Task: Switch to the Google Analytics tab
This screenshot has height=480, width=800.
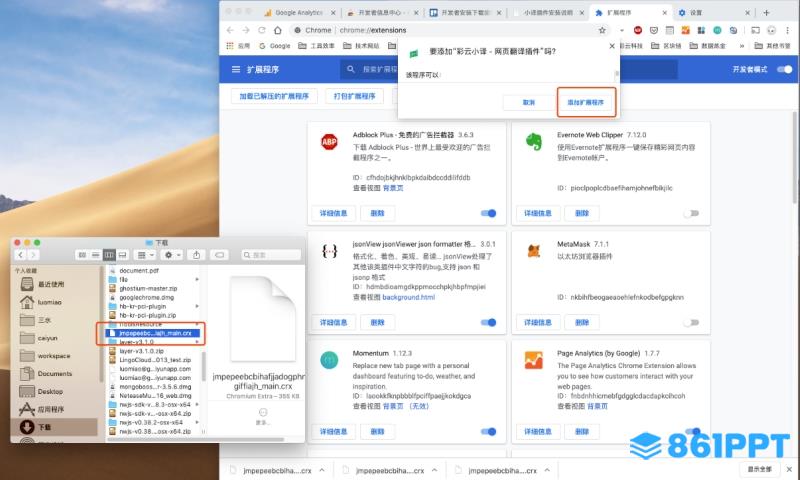Action: (299, 12)
